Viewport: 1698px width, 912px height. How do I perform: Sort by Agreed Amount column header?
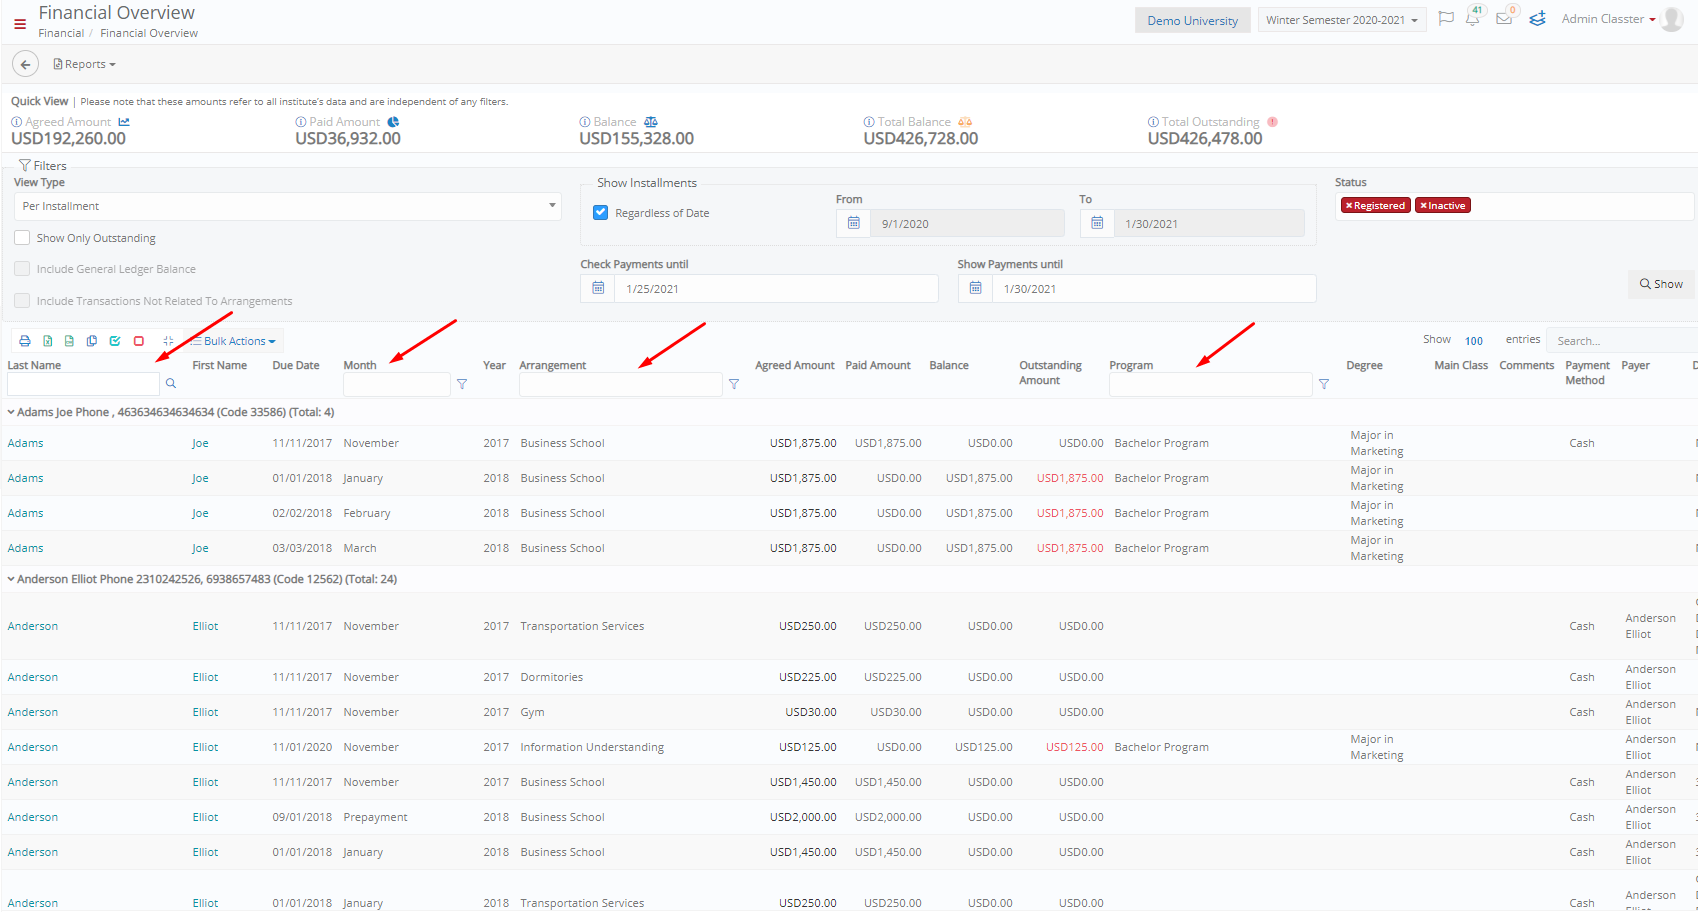coord(795,365)
